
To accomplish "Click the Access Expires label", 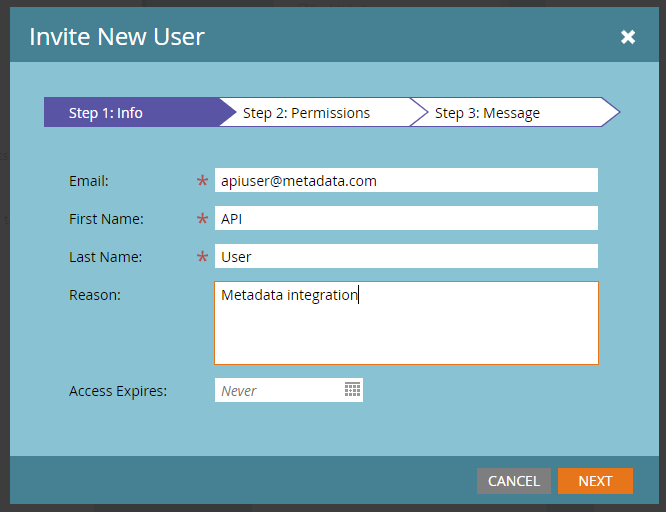I will tap(118, 391).
